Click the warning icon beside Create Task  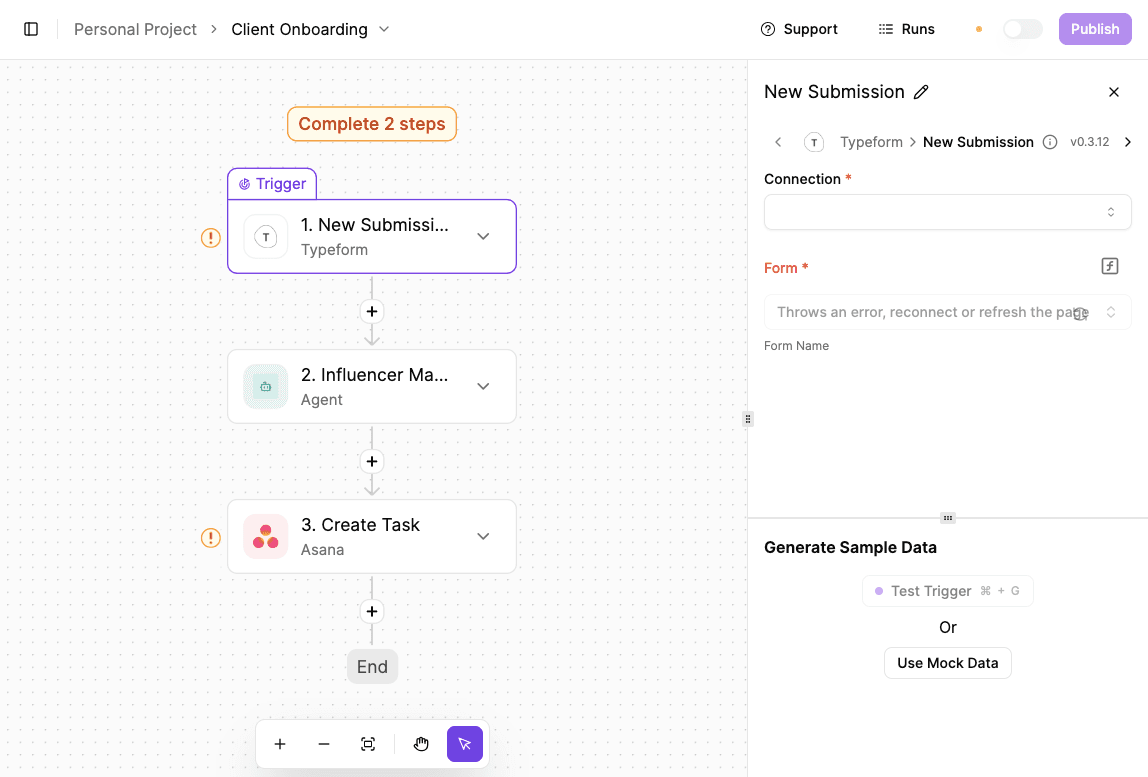211,537
